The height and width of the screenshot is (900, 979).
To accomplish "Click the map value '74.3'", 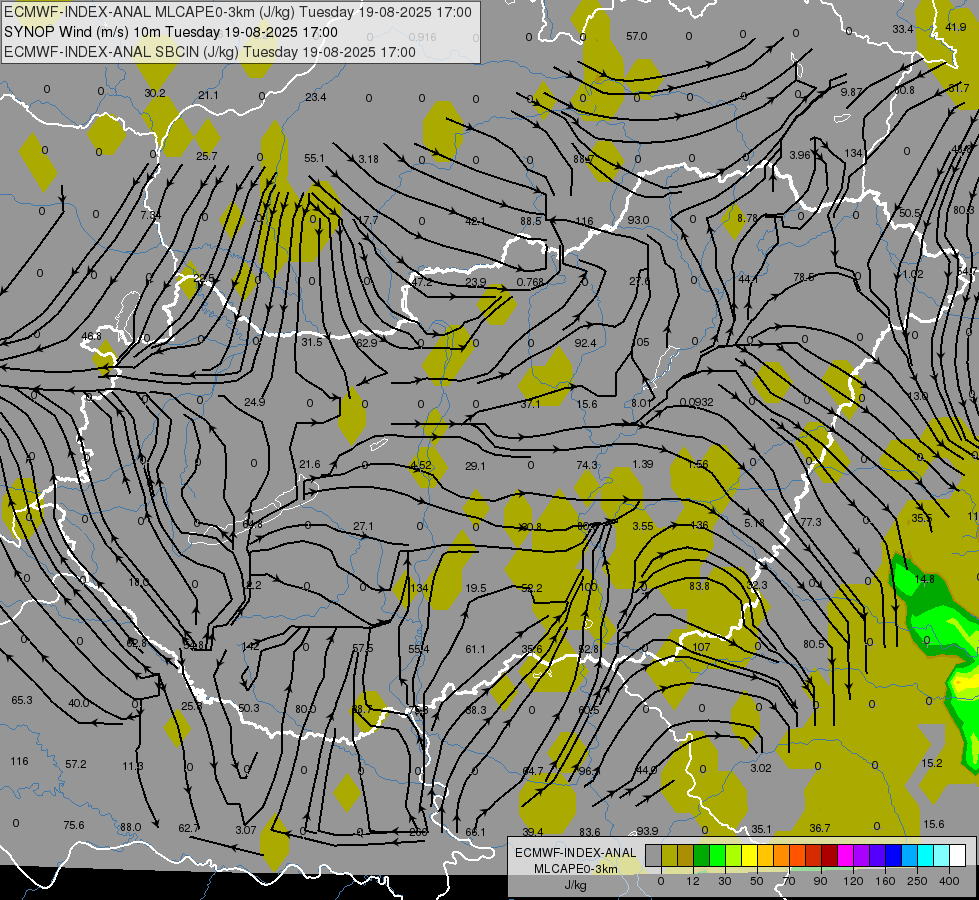I will 587,465.
